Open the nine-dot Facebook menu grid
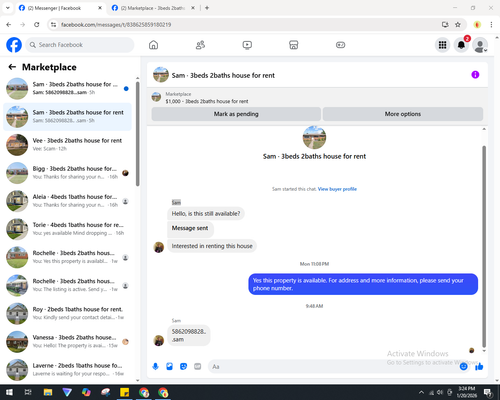 pos(442,45)
